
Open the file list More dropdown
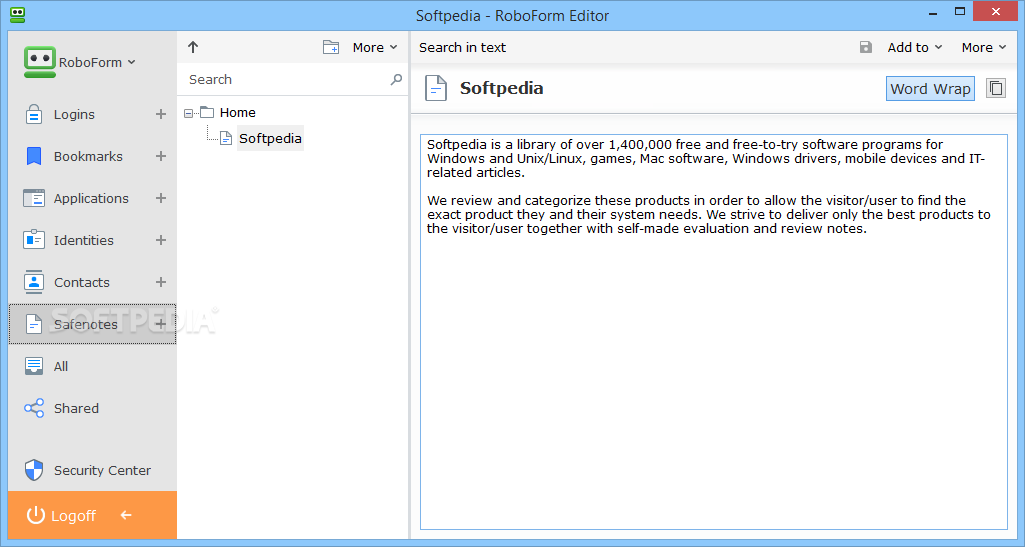click(x=375, y=47)
